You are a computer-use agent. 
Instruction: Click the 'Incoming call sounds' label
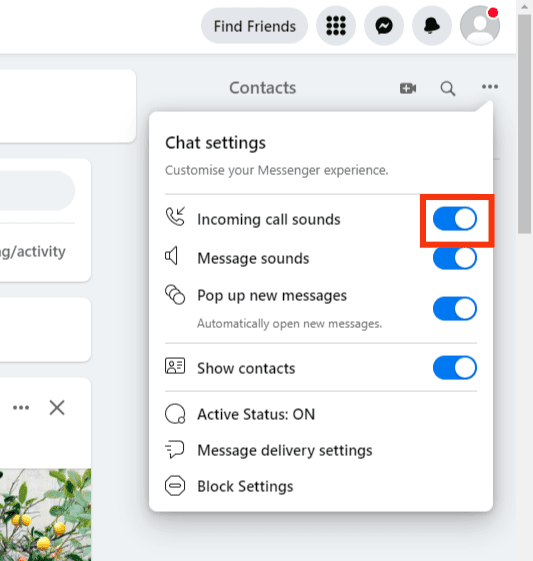tap(269, 219)
